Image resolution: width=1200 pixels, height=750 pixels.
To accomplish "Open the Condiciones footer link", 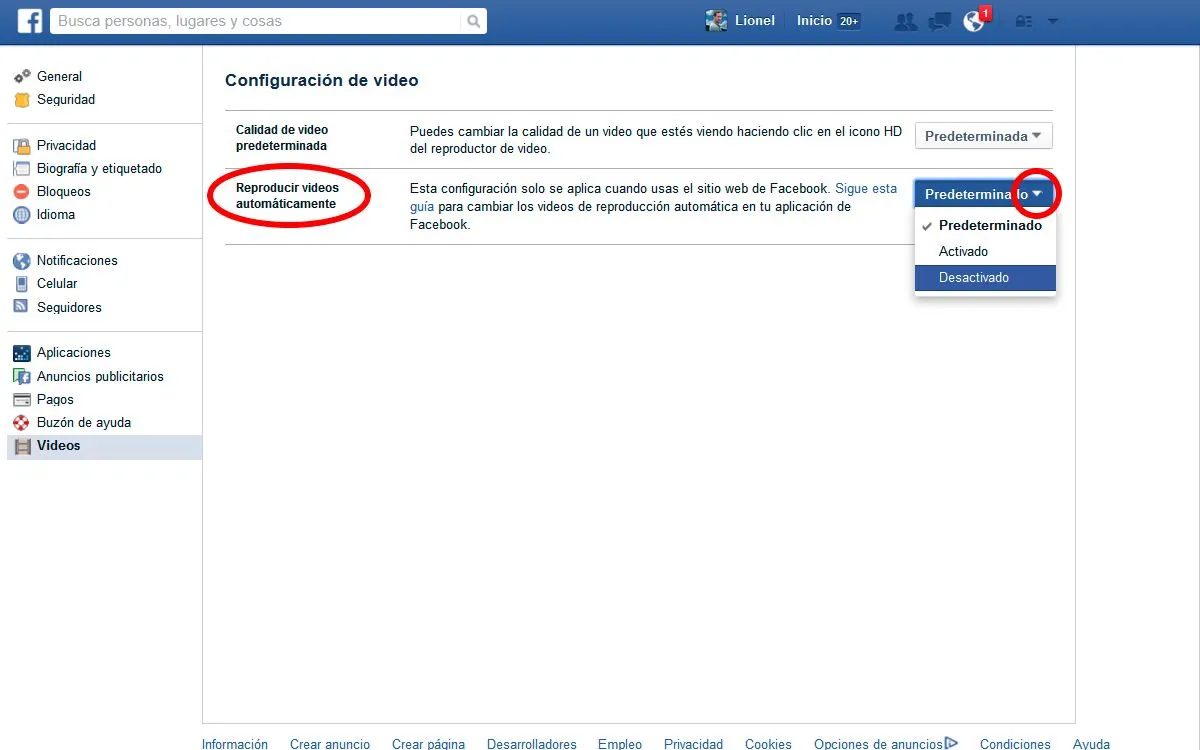I will pos(1015,744).
